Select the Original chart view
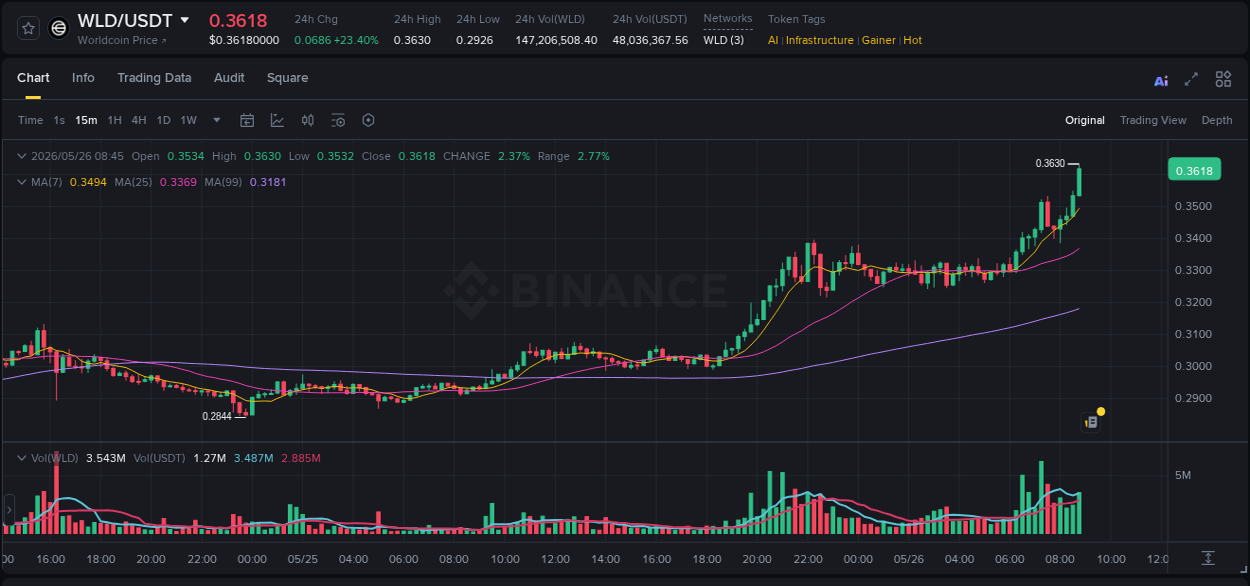This screenshot has height=586, width=1250. 1085,120
